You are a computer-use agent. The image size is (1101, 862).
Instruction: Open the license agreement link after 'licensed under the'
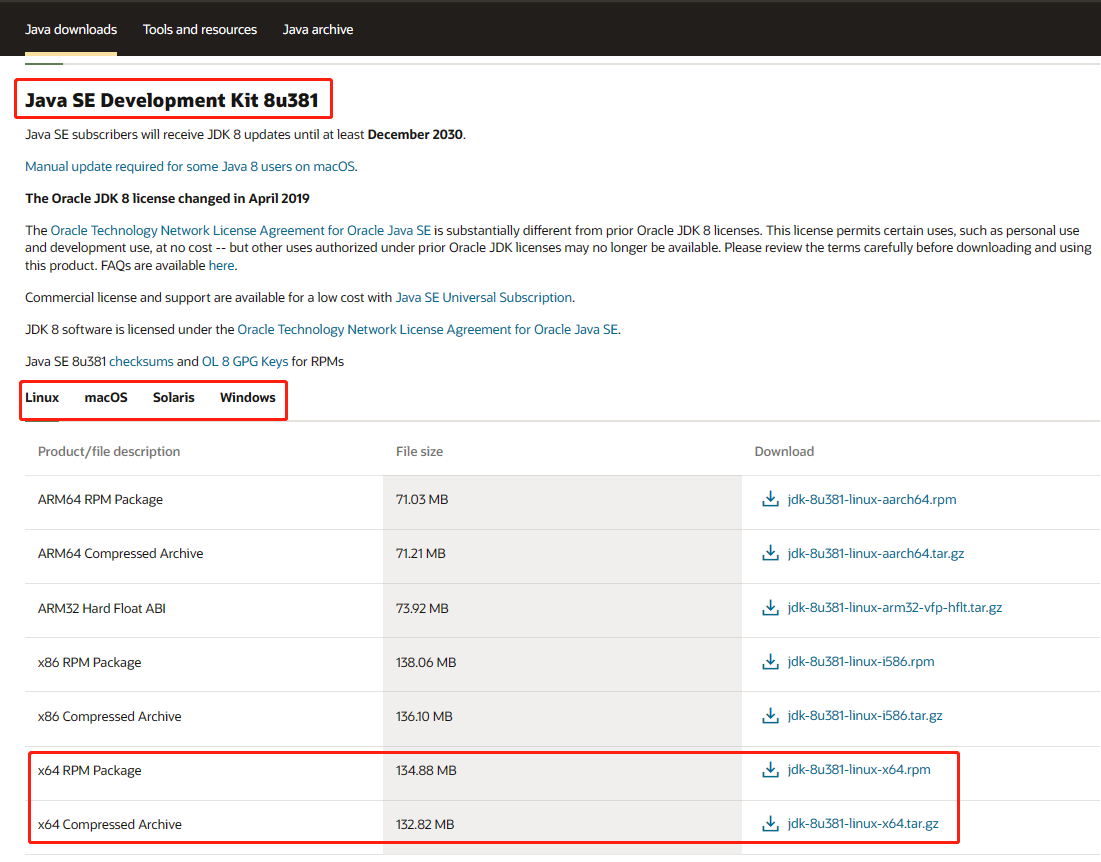coord(428,329)
